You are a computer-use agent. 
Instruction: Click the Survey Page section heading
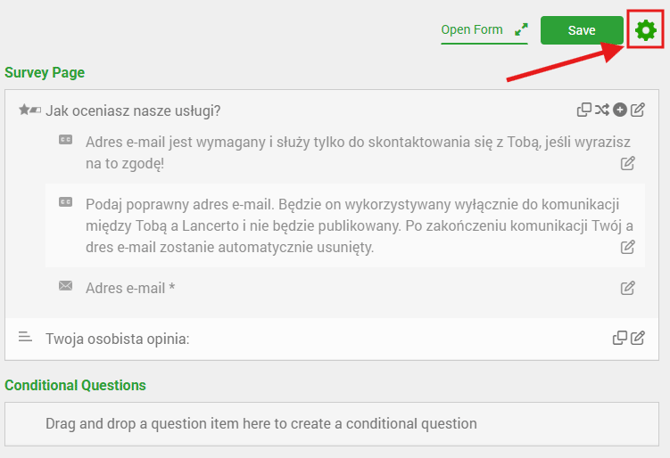click(x=45, y=73)
